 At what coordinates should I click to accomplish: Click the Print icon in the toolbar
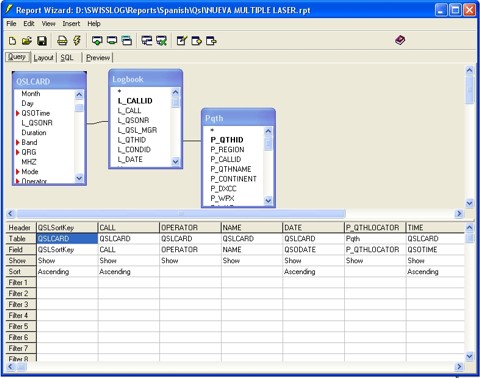pos(62,41)
